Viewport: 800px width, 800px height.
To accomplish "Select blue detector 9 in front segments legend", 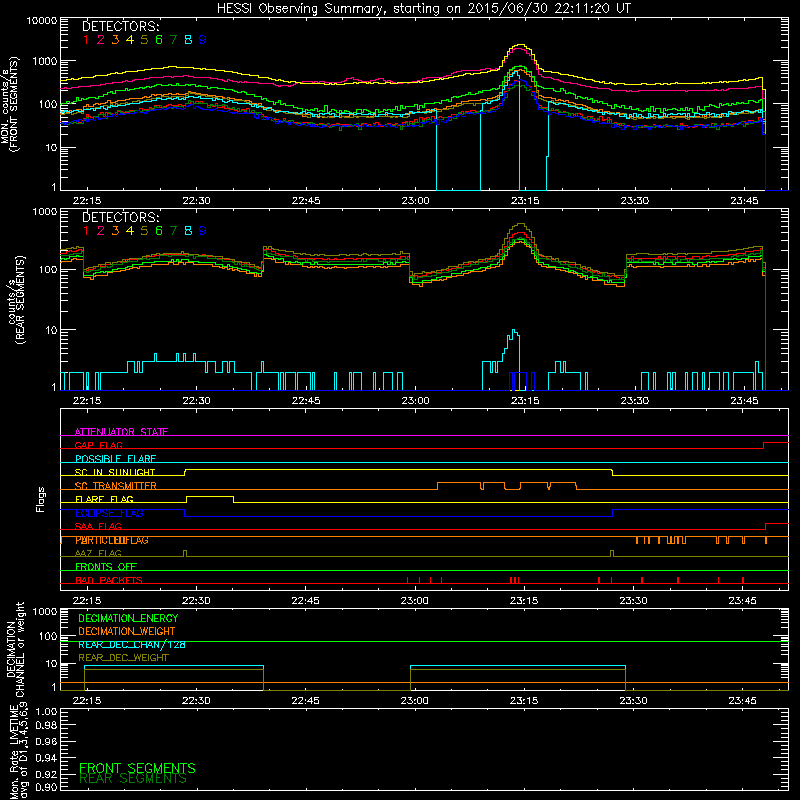I will point(203,40).
